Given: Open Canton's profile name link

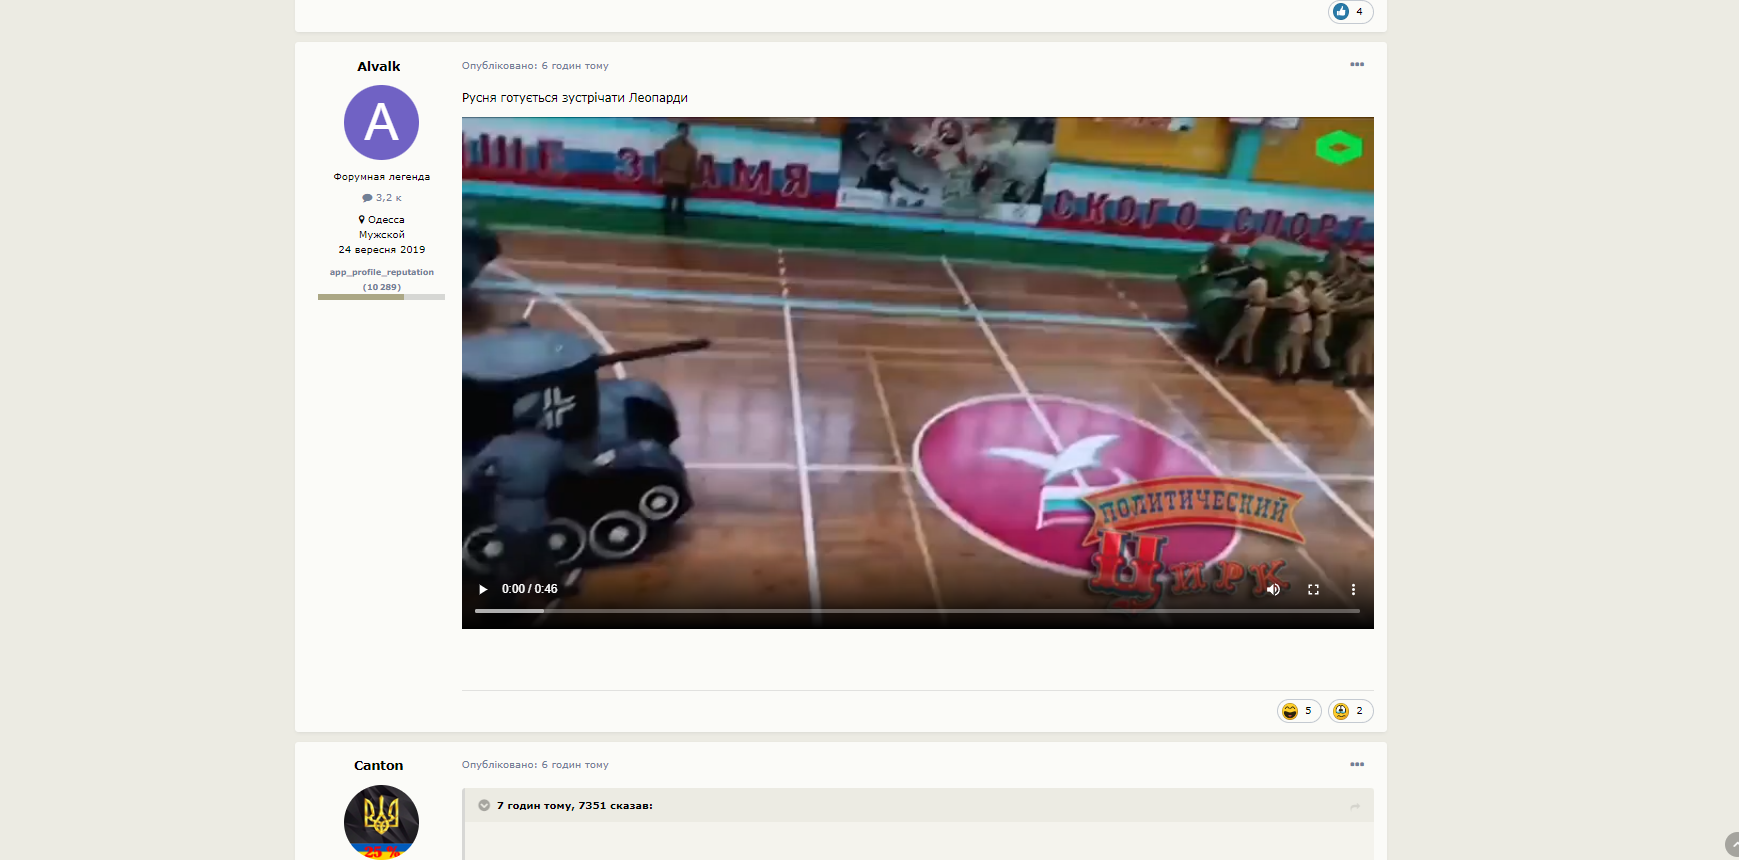Looking at the screenshot, I should pos(378,765).
